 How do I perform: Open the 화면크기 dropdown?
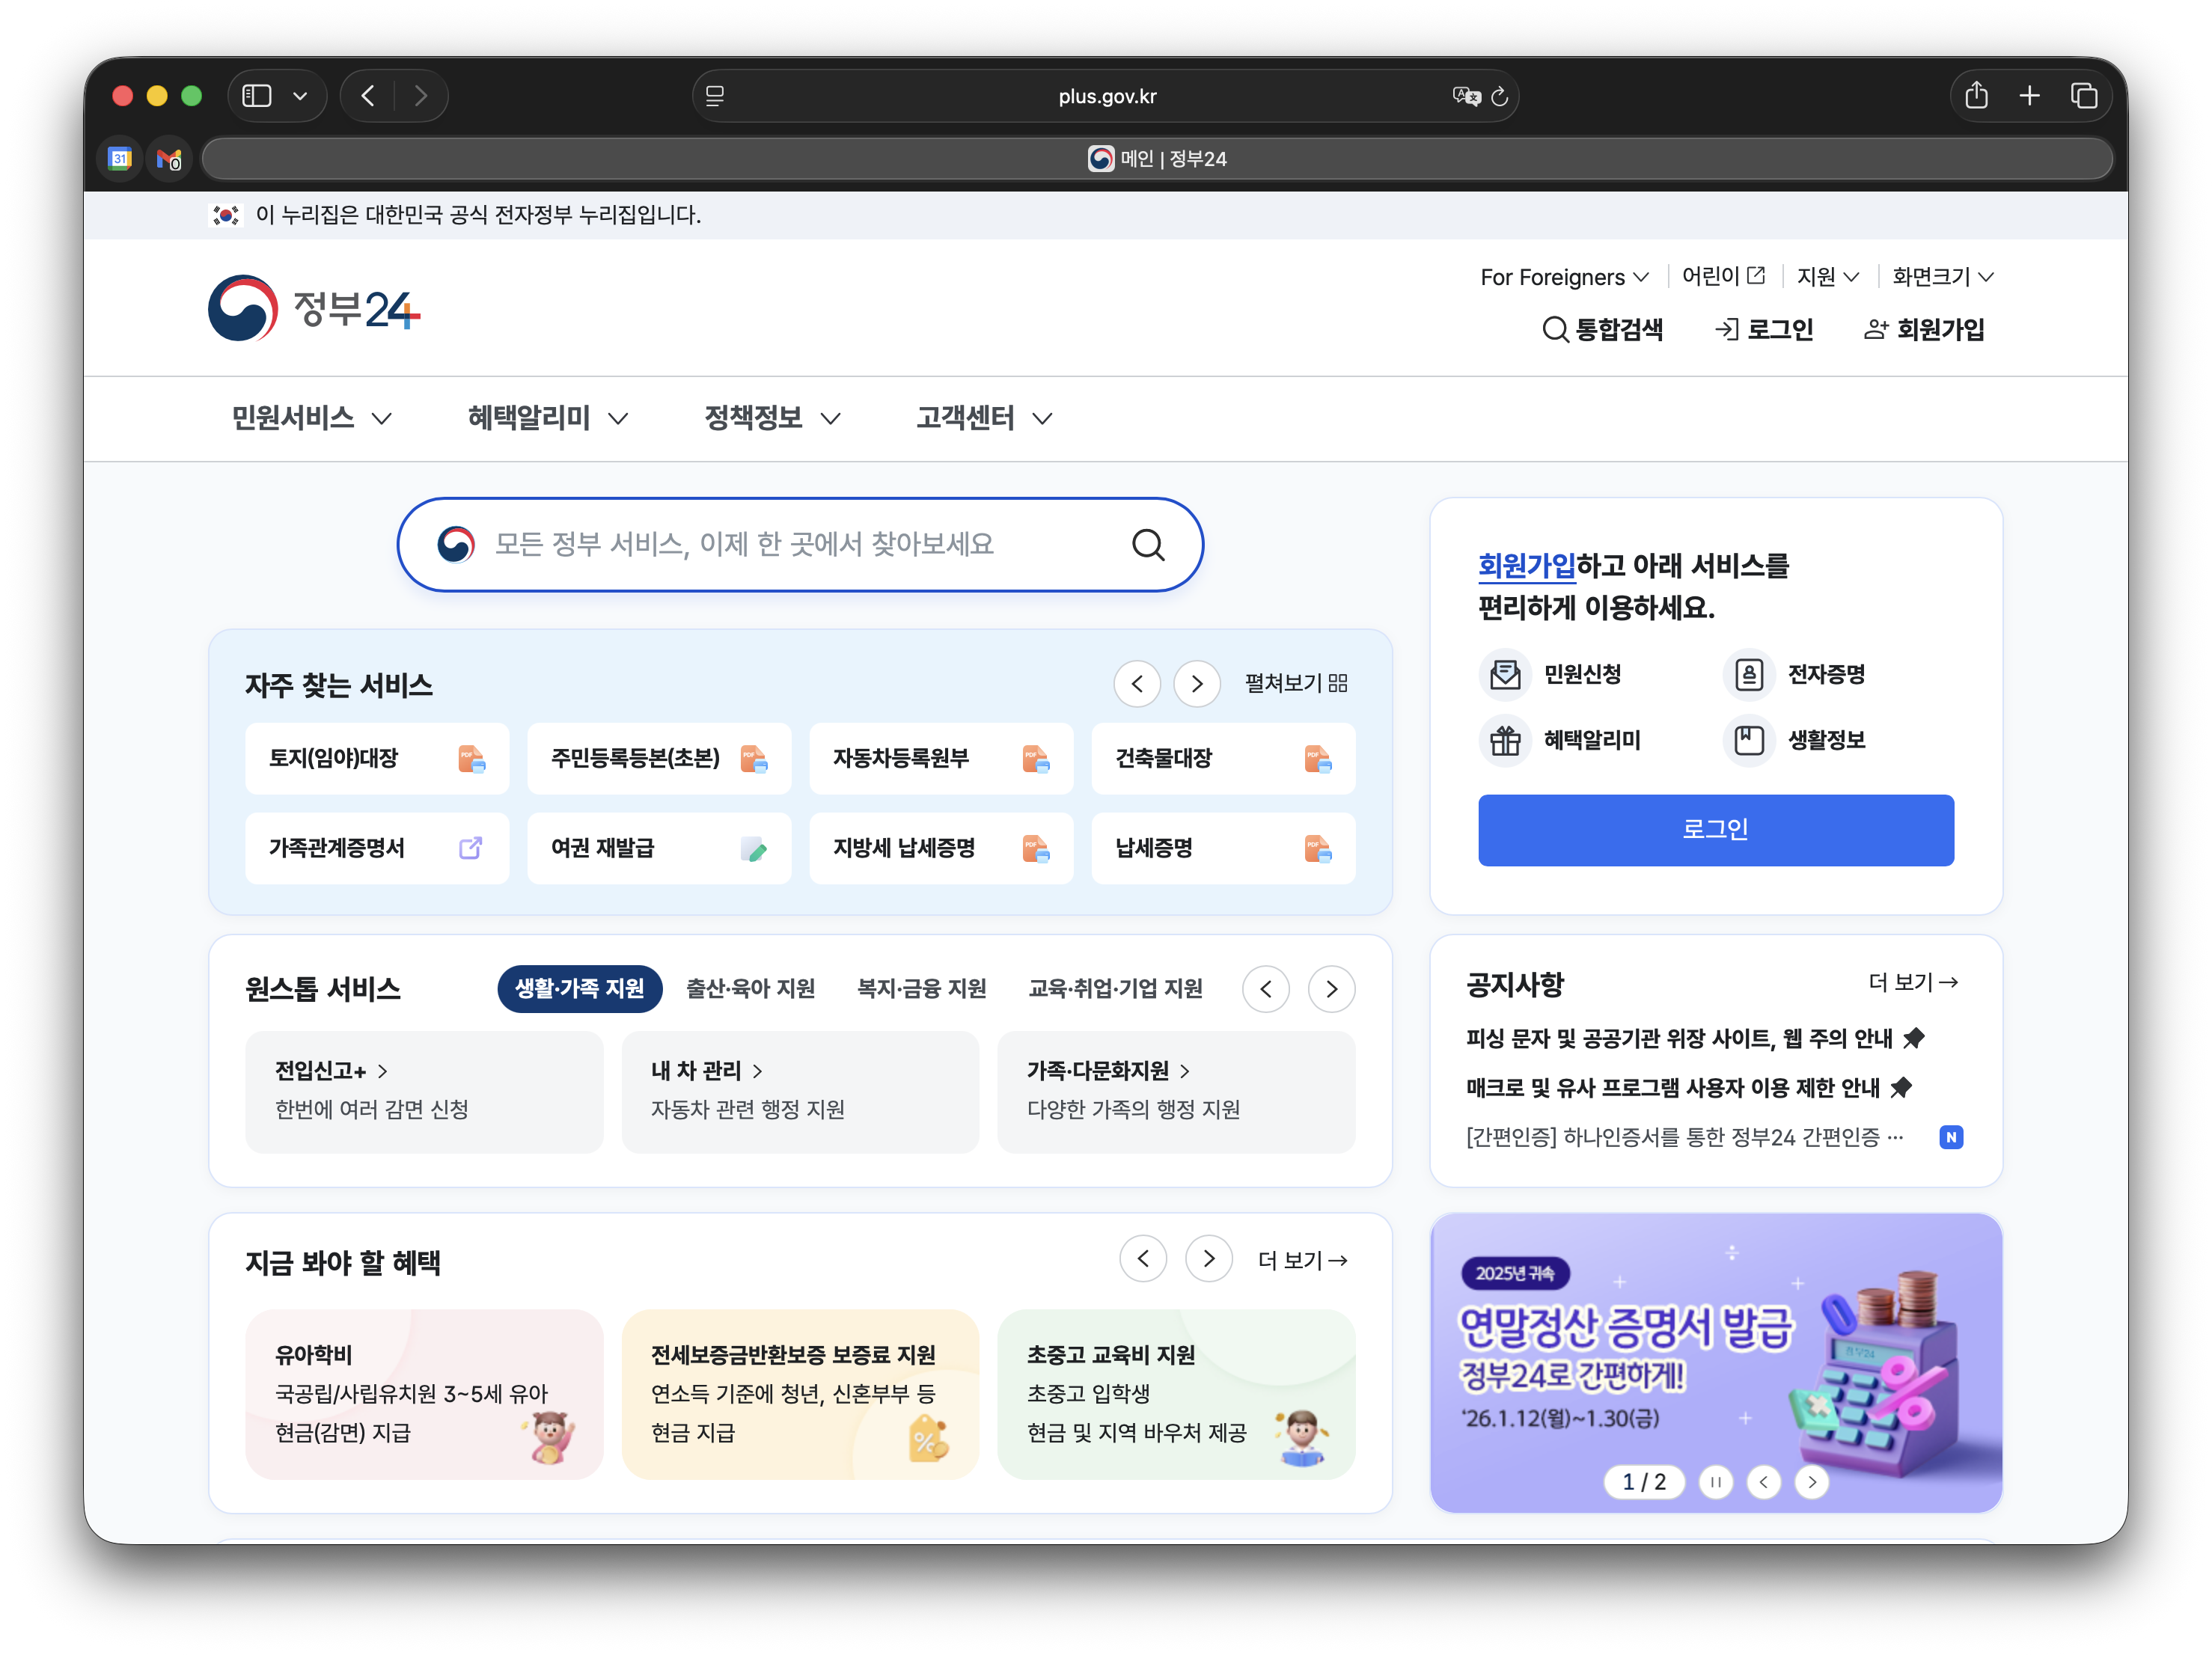tap(1942, 277)
